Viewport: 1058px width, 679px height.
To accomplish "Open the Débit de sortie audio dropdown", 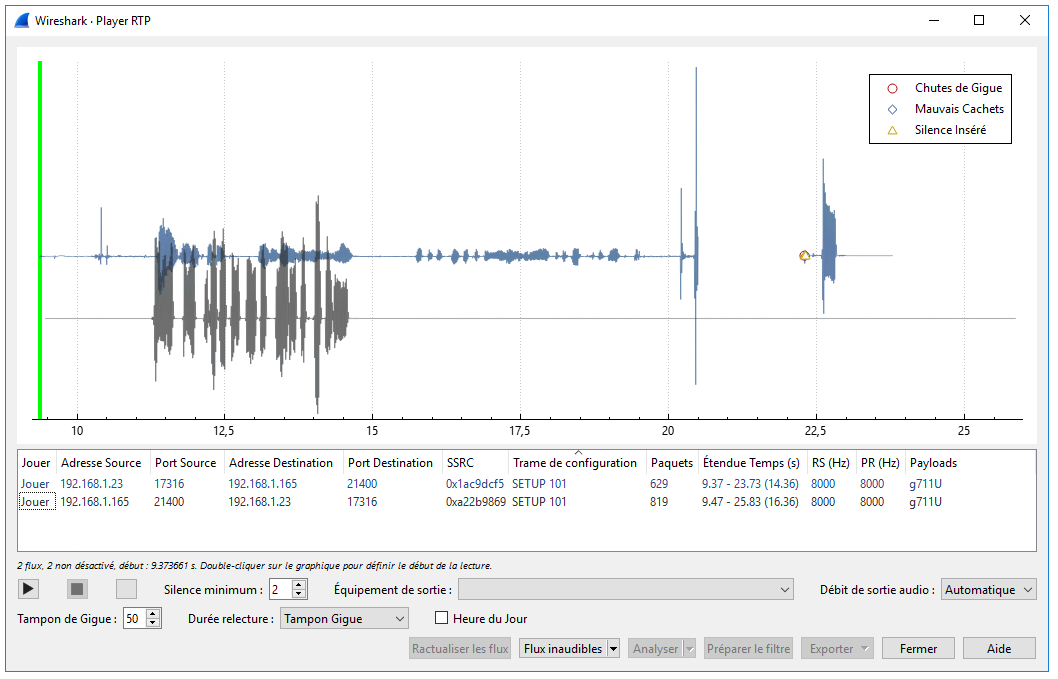I will click(x=988, y=590).
